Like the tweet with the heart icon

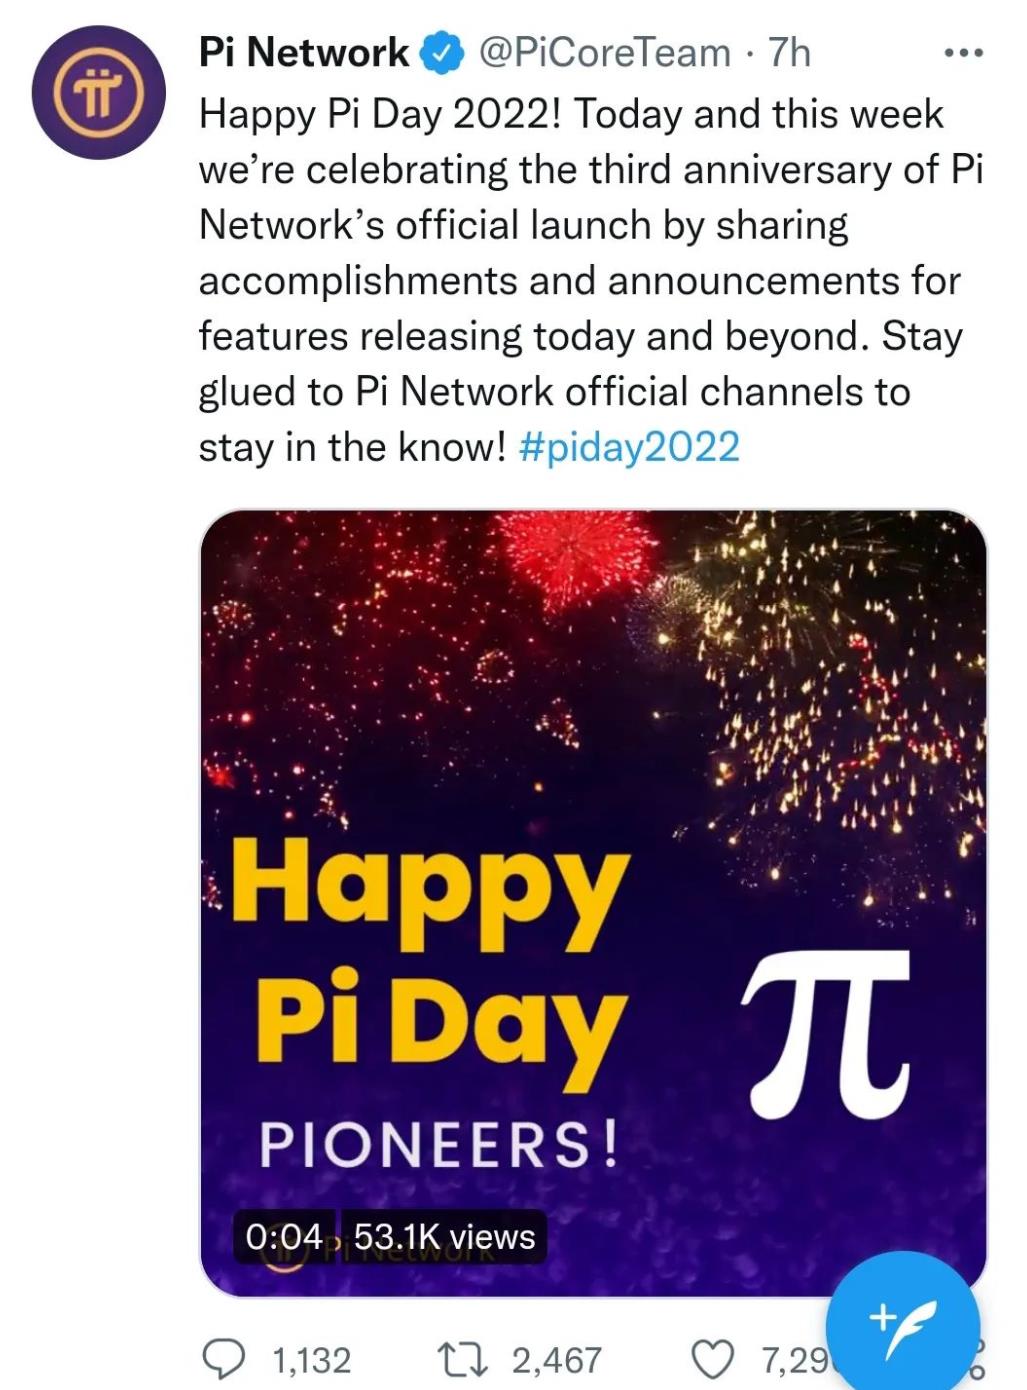pos(714,1358)
